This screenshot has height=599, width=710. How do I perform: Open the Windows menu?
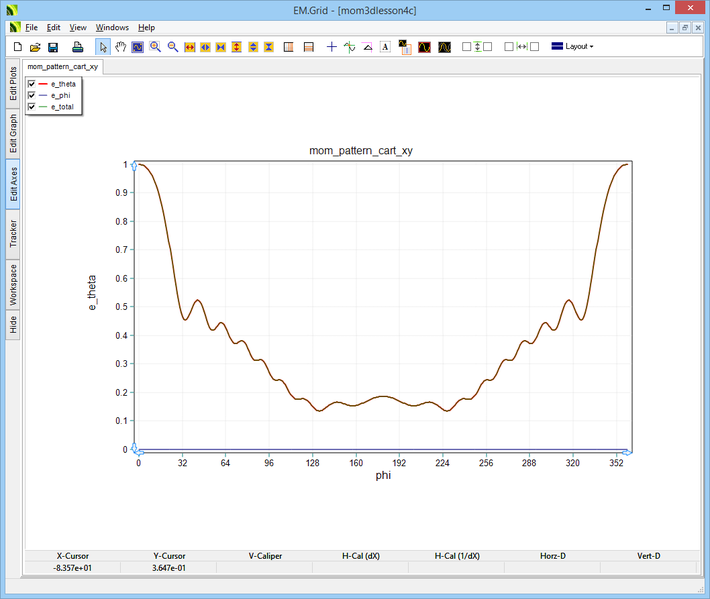(x=112, y=27)
